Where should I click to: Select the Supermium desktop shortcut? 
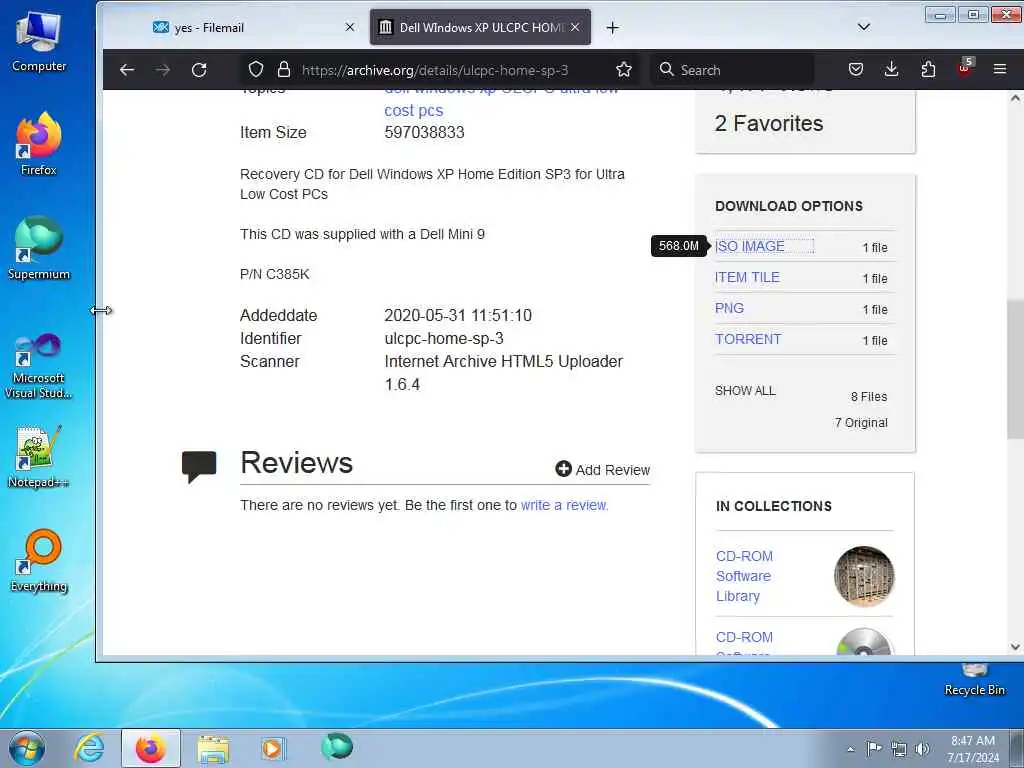[x=39, y=249]
